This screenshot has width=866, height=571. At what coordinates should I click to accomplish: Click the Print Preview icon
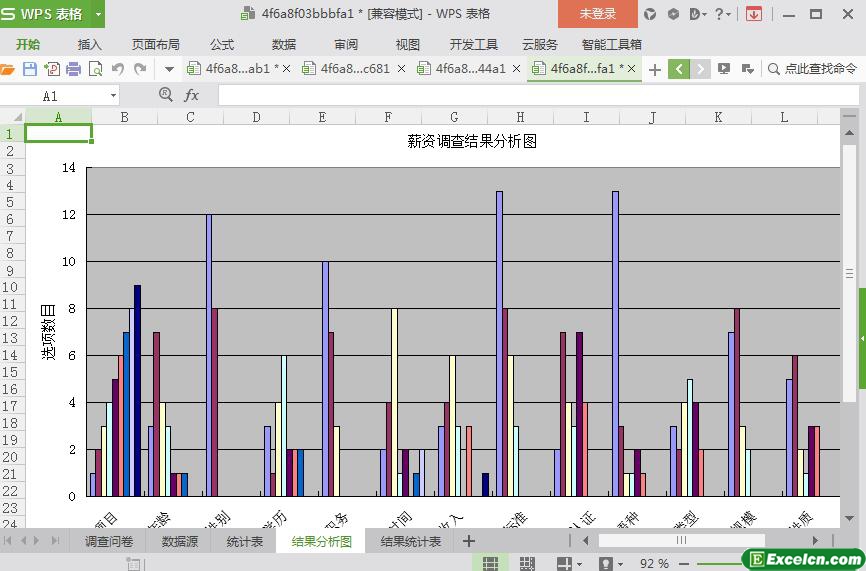pos(95,69)
